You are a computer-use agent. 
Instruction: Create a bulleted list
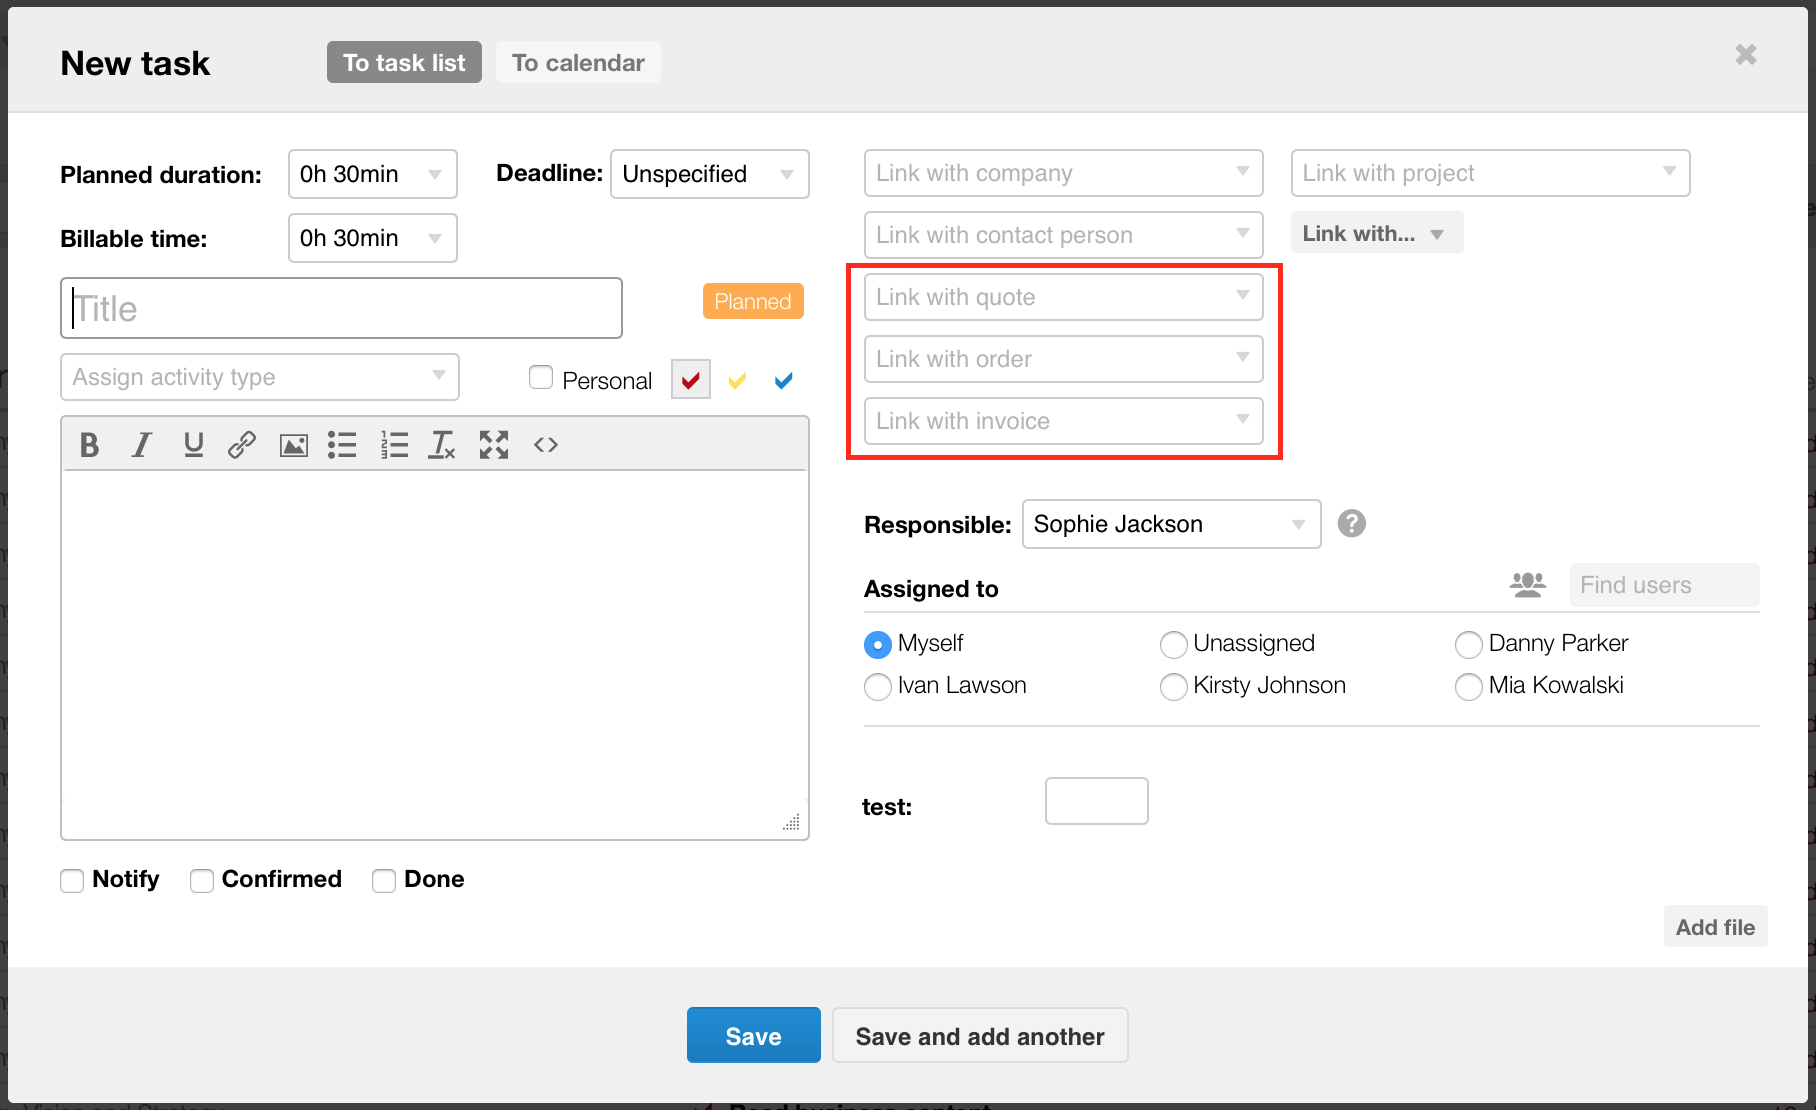pos(342,445)
